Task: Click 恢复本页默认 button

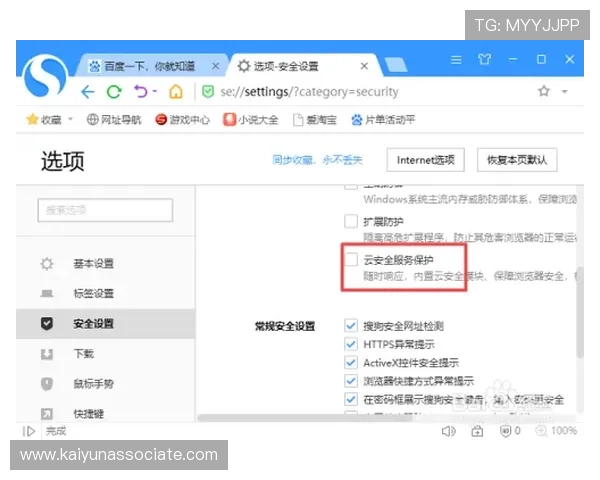Action: (517, 160)
